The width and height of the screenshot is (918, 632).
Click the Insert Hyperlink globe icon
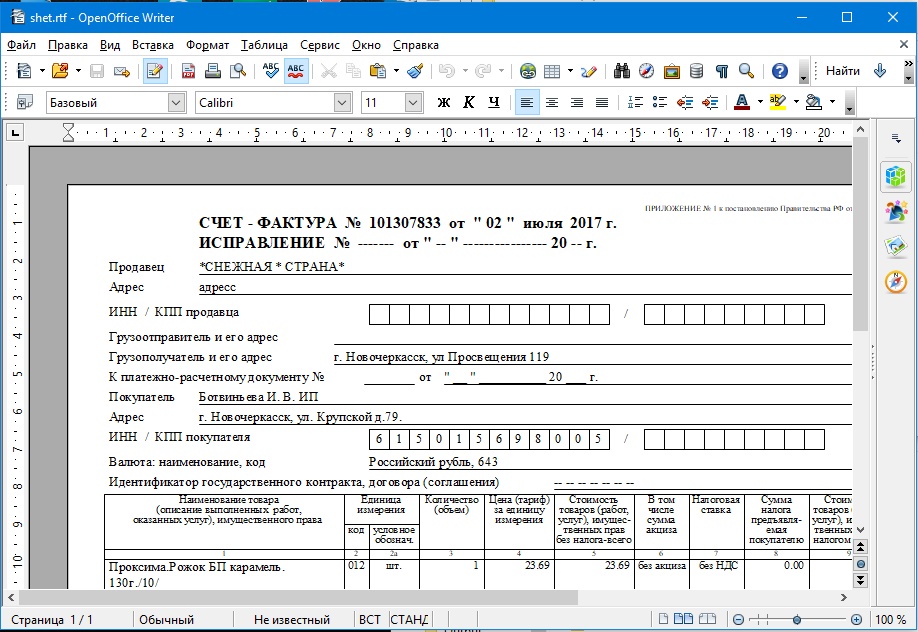click(x=528, y=71)
